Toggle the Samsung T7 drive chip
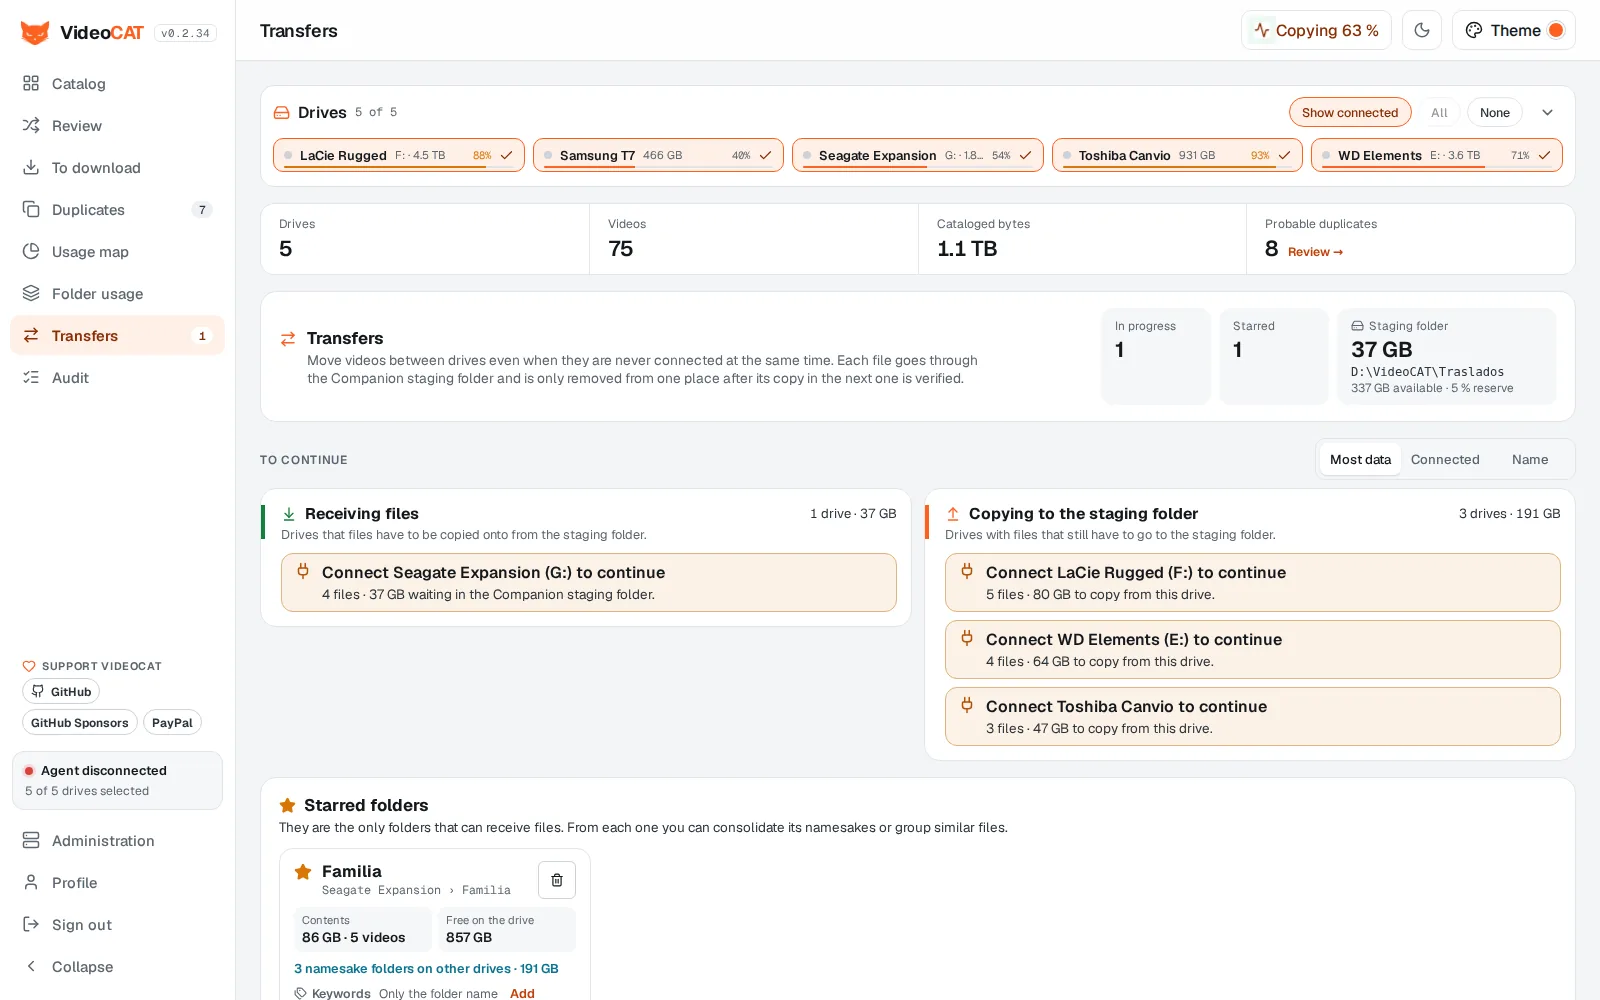 pos(658,155)
